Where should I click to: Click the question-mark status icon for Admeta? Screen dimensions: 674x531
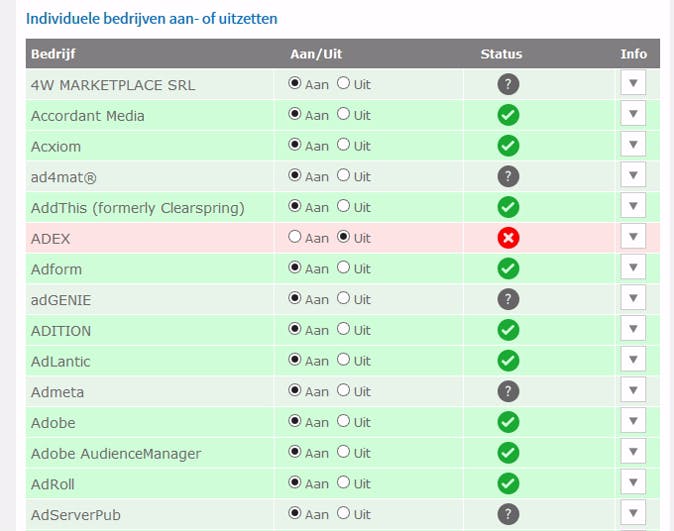(508, 391)
